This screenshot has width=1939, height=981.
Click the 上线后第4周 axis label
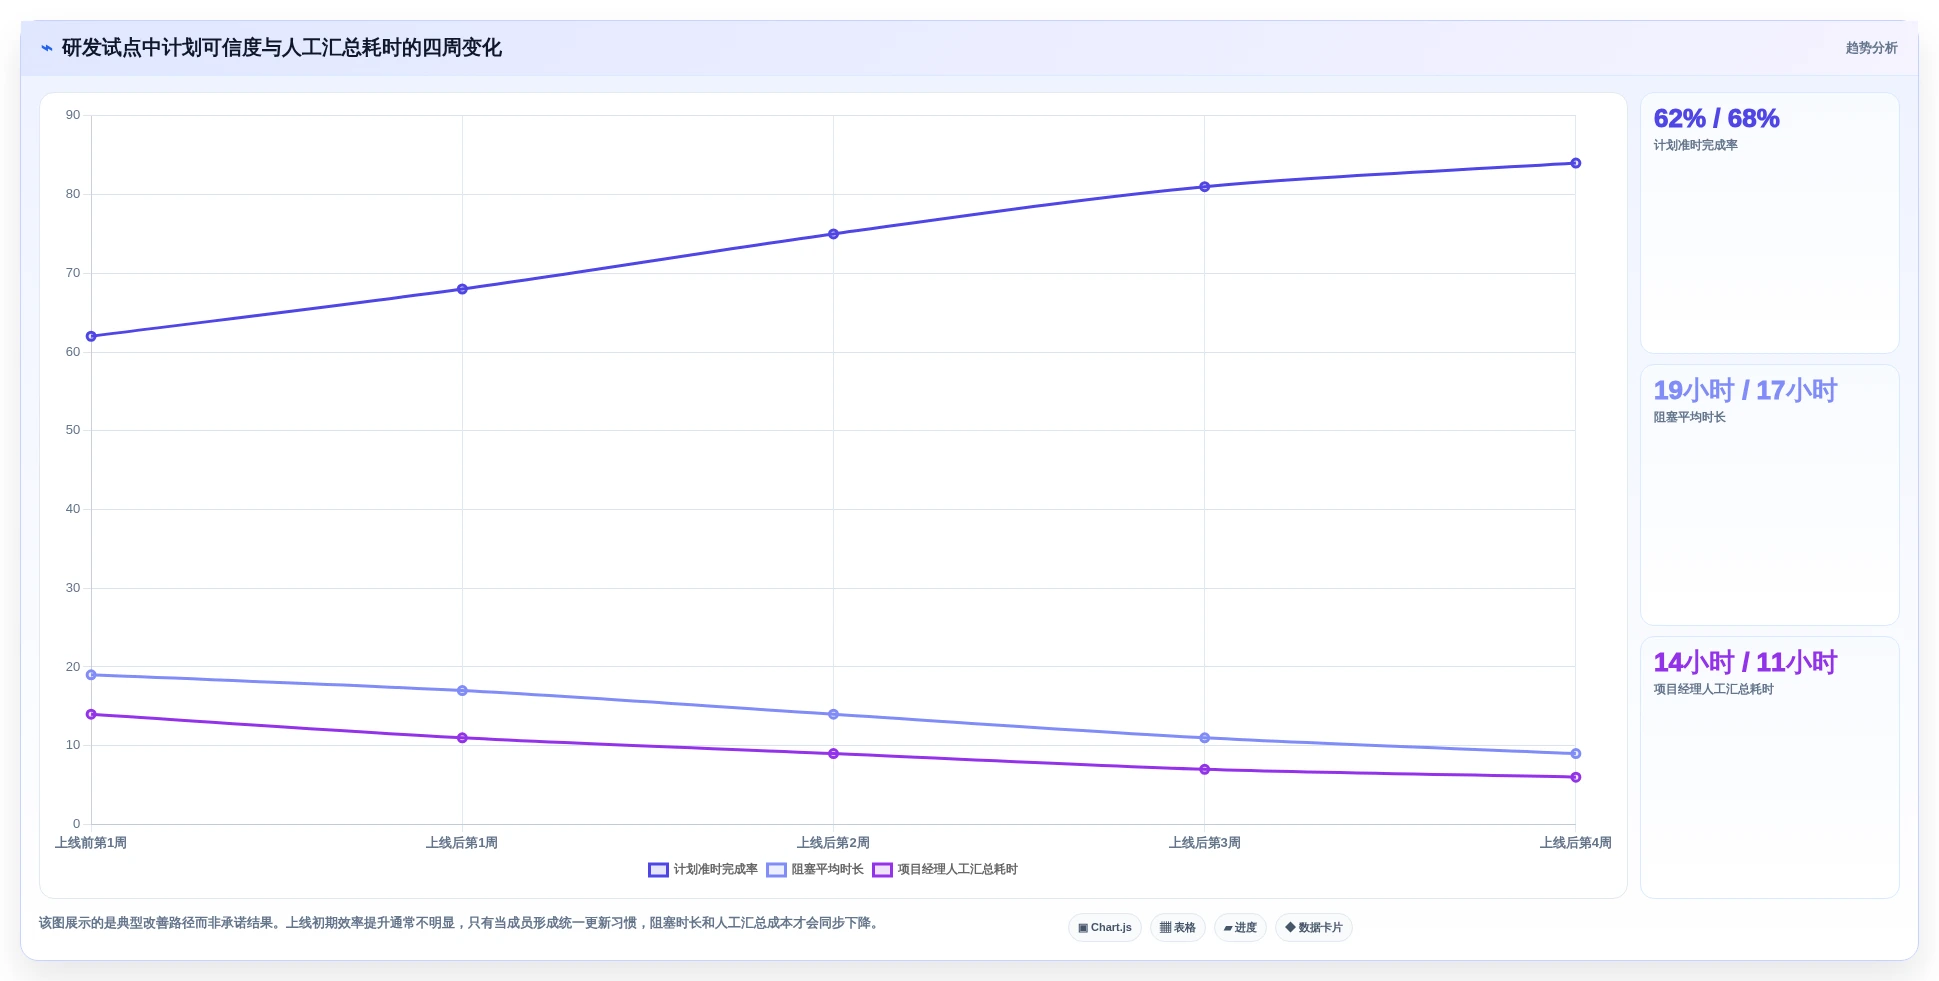pos(1575,843)
